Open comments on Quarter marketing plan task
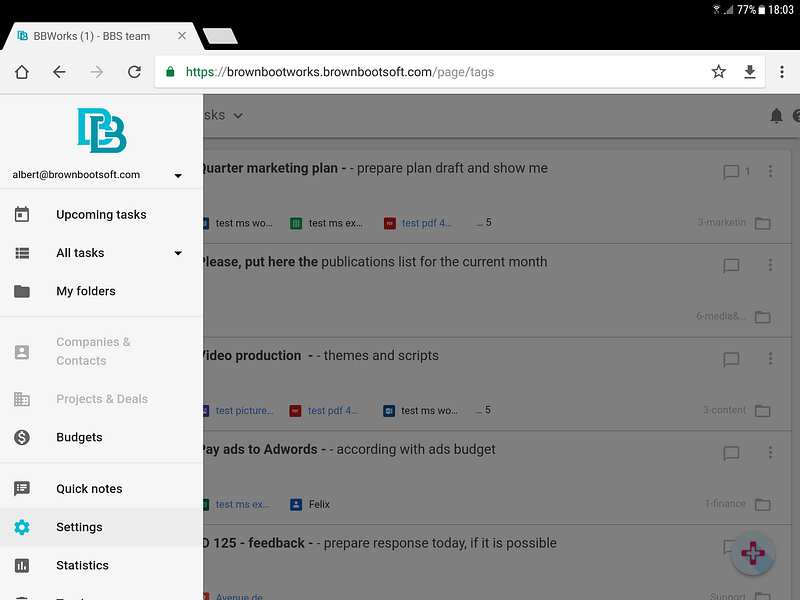Screen dimensions: 800x600 [731, 172]
